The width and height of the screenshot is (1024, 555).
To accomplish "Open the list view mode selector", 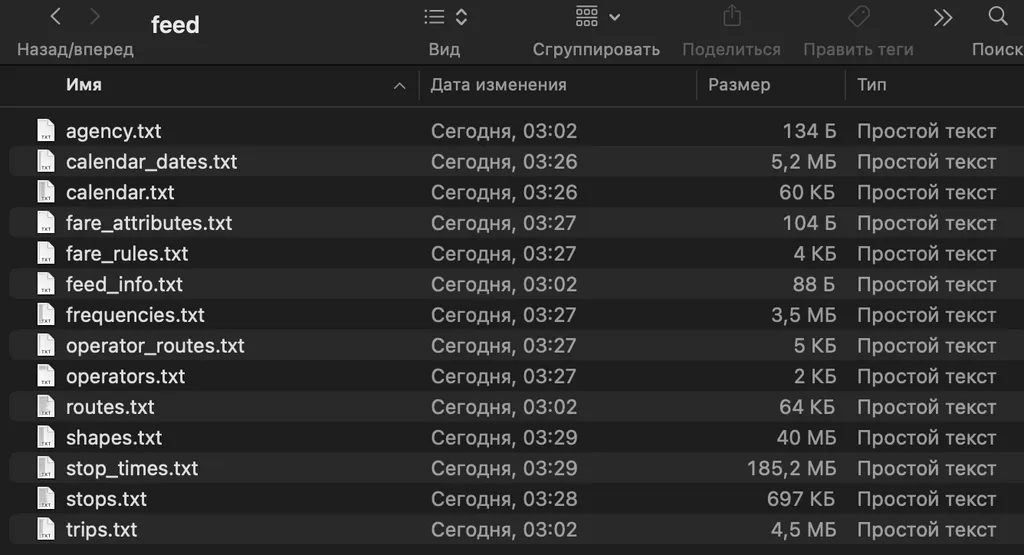I will tap(445, 17).
